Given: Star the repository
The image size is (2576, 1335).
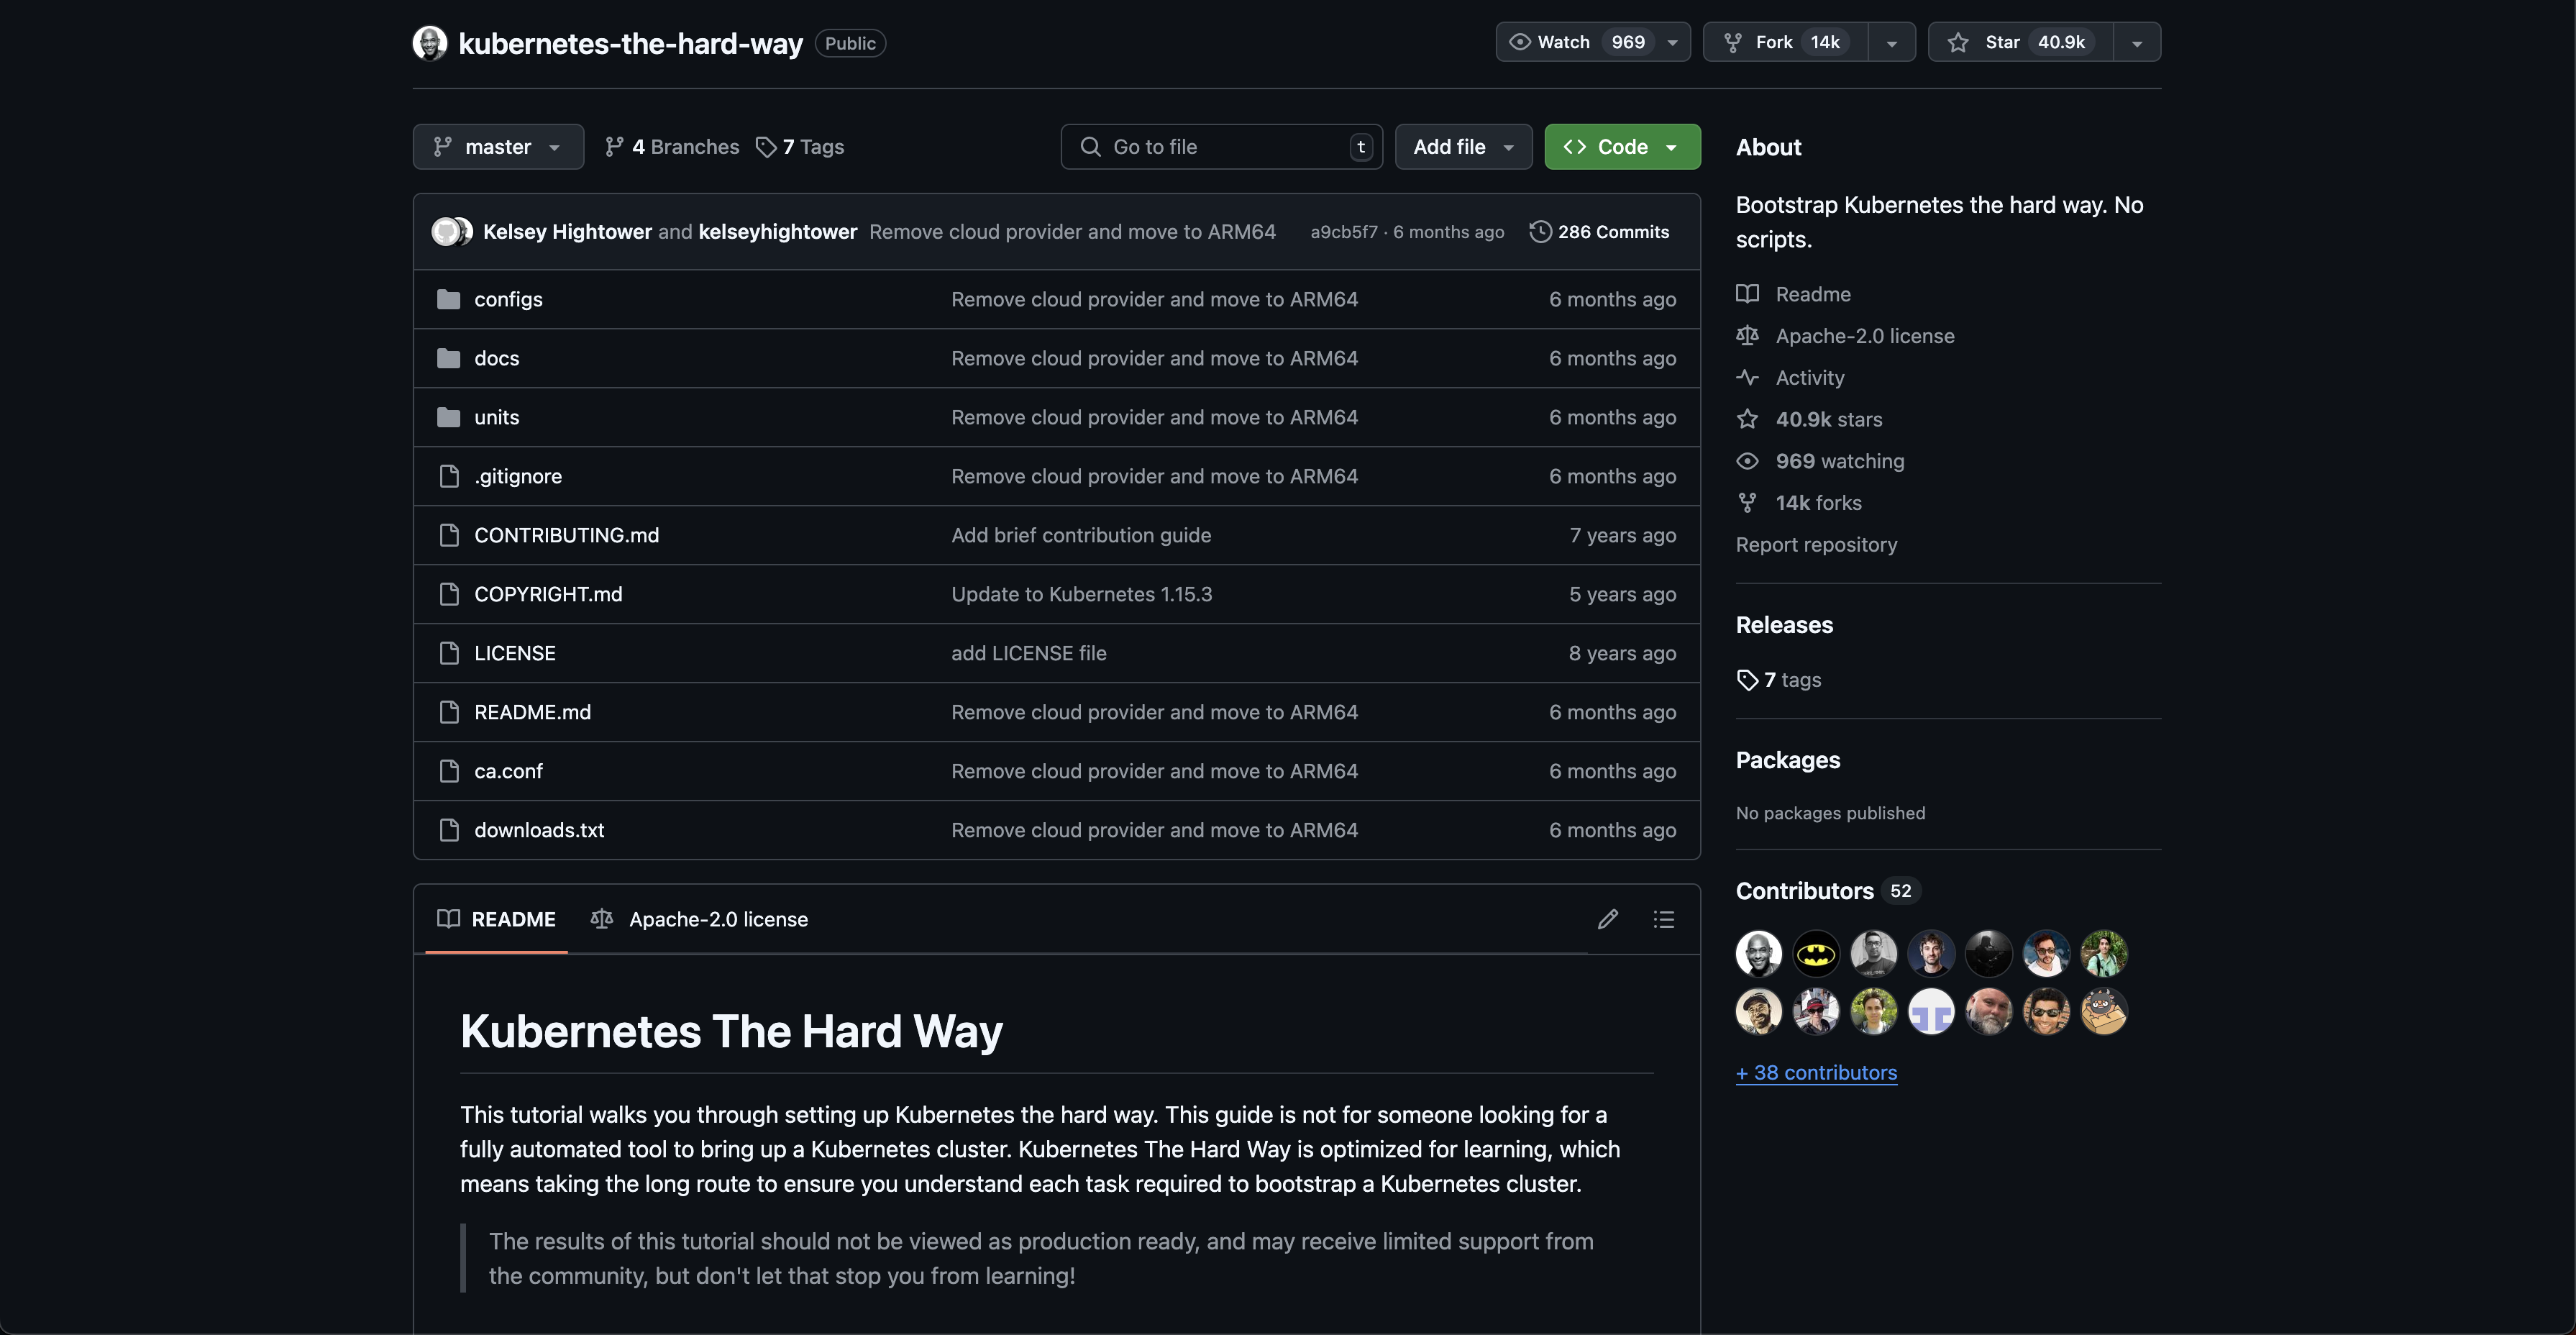Looking at the screenshot, I should (x=2021, y=42).
